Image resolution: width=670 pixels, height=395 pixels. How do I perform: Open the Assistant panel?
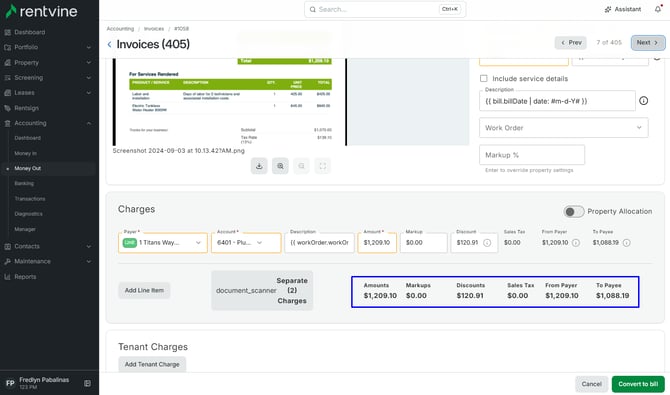coord(623,9)
